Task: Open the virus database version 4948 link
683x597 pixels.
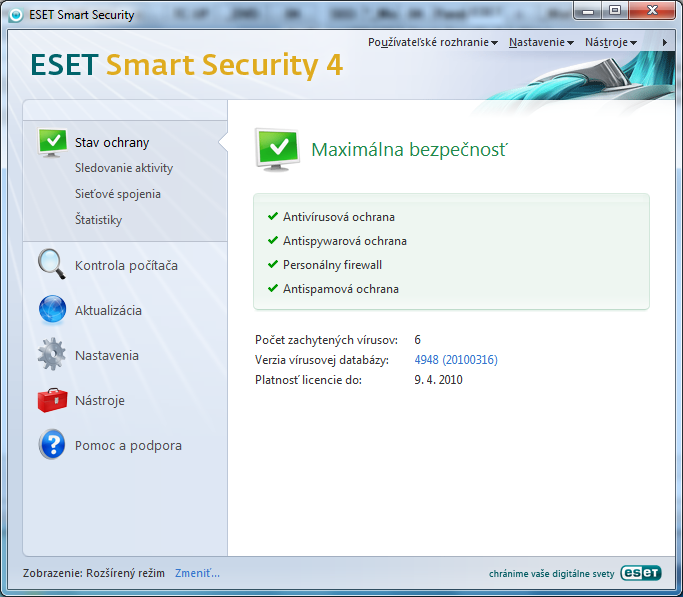Action: click(456, 360)
